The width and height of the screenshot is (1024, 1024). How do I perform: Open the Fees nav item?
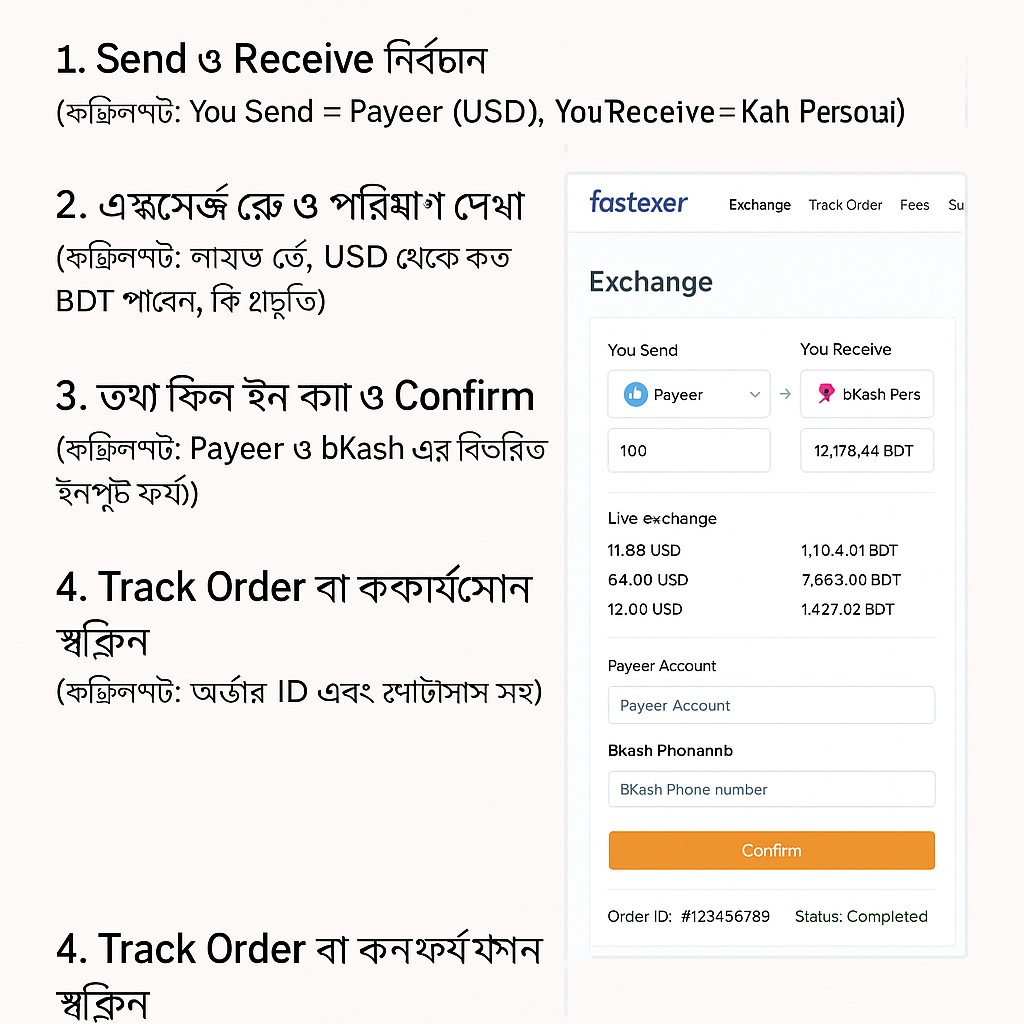coord(914,205)
